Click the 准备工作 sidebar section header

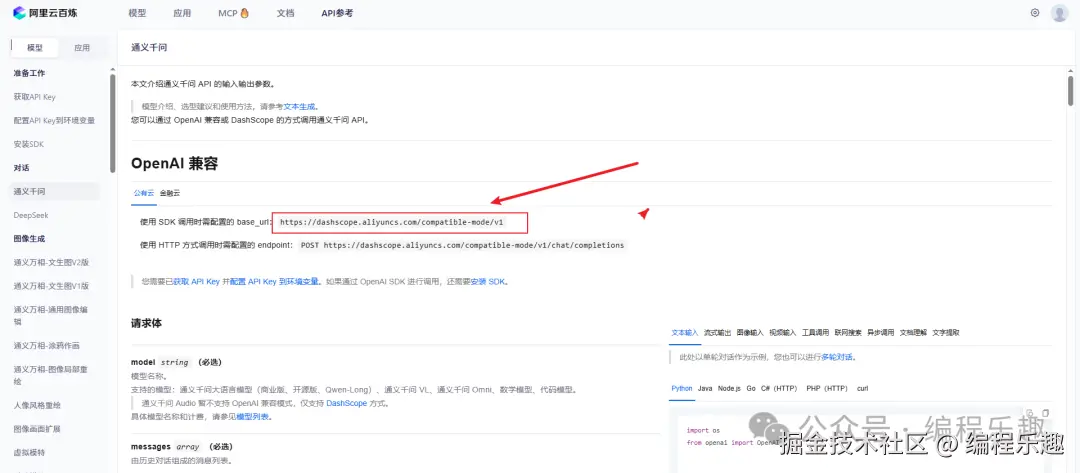pos(30,73)
